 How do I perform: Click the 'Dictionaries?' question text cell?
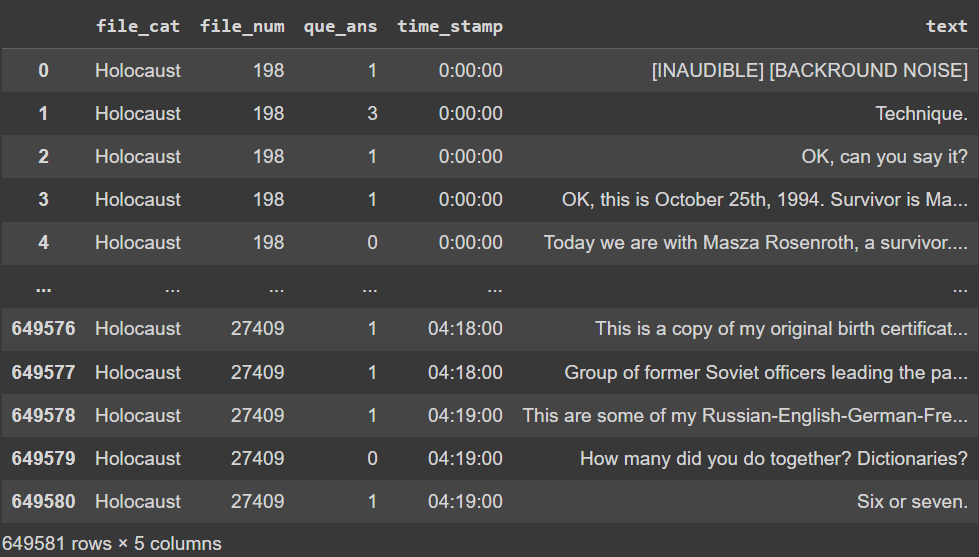[773, 458]
